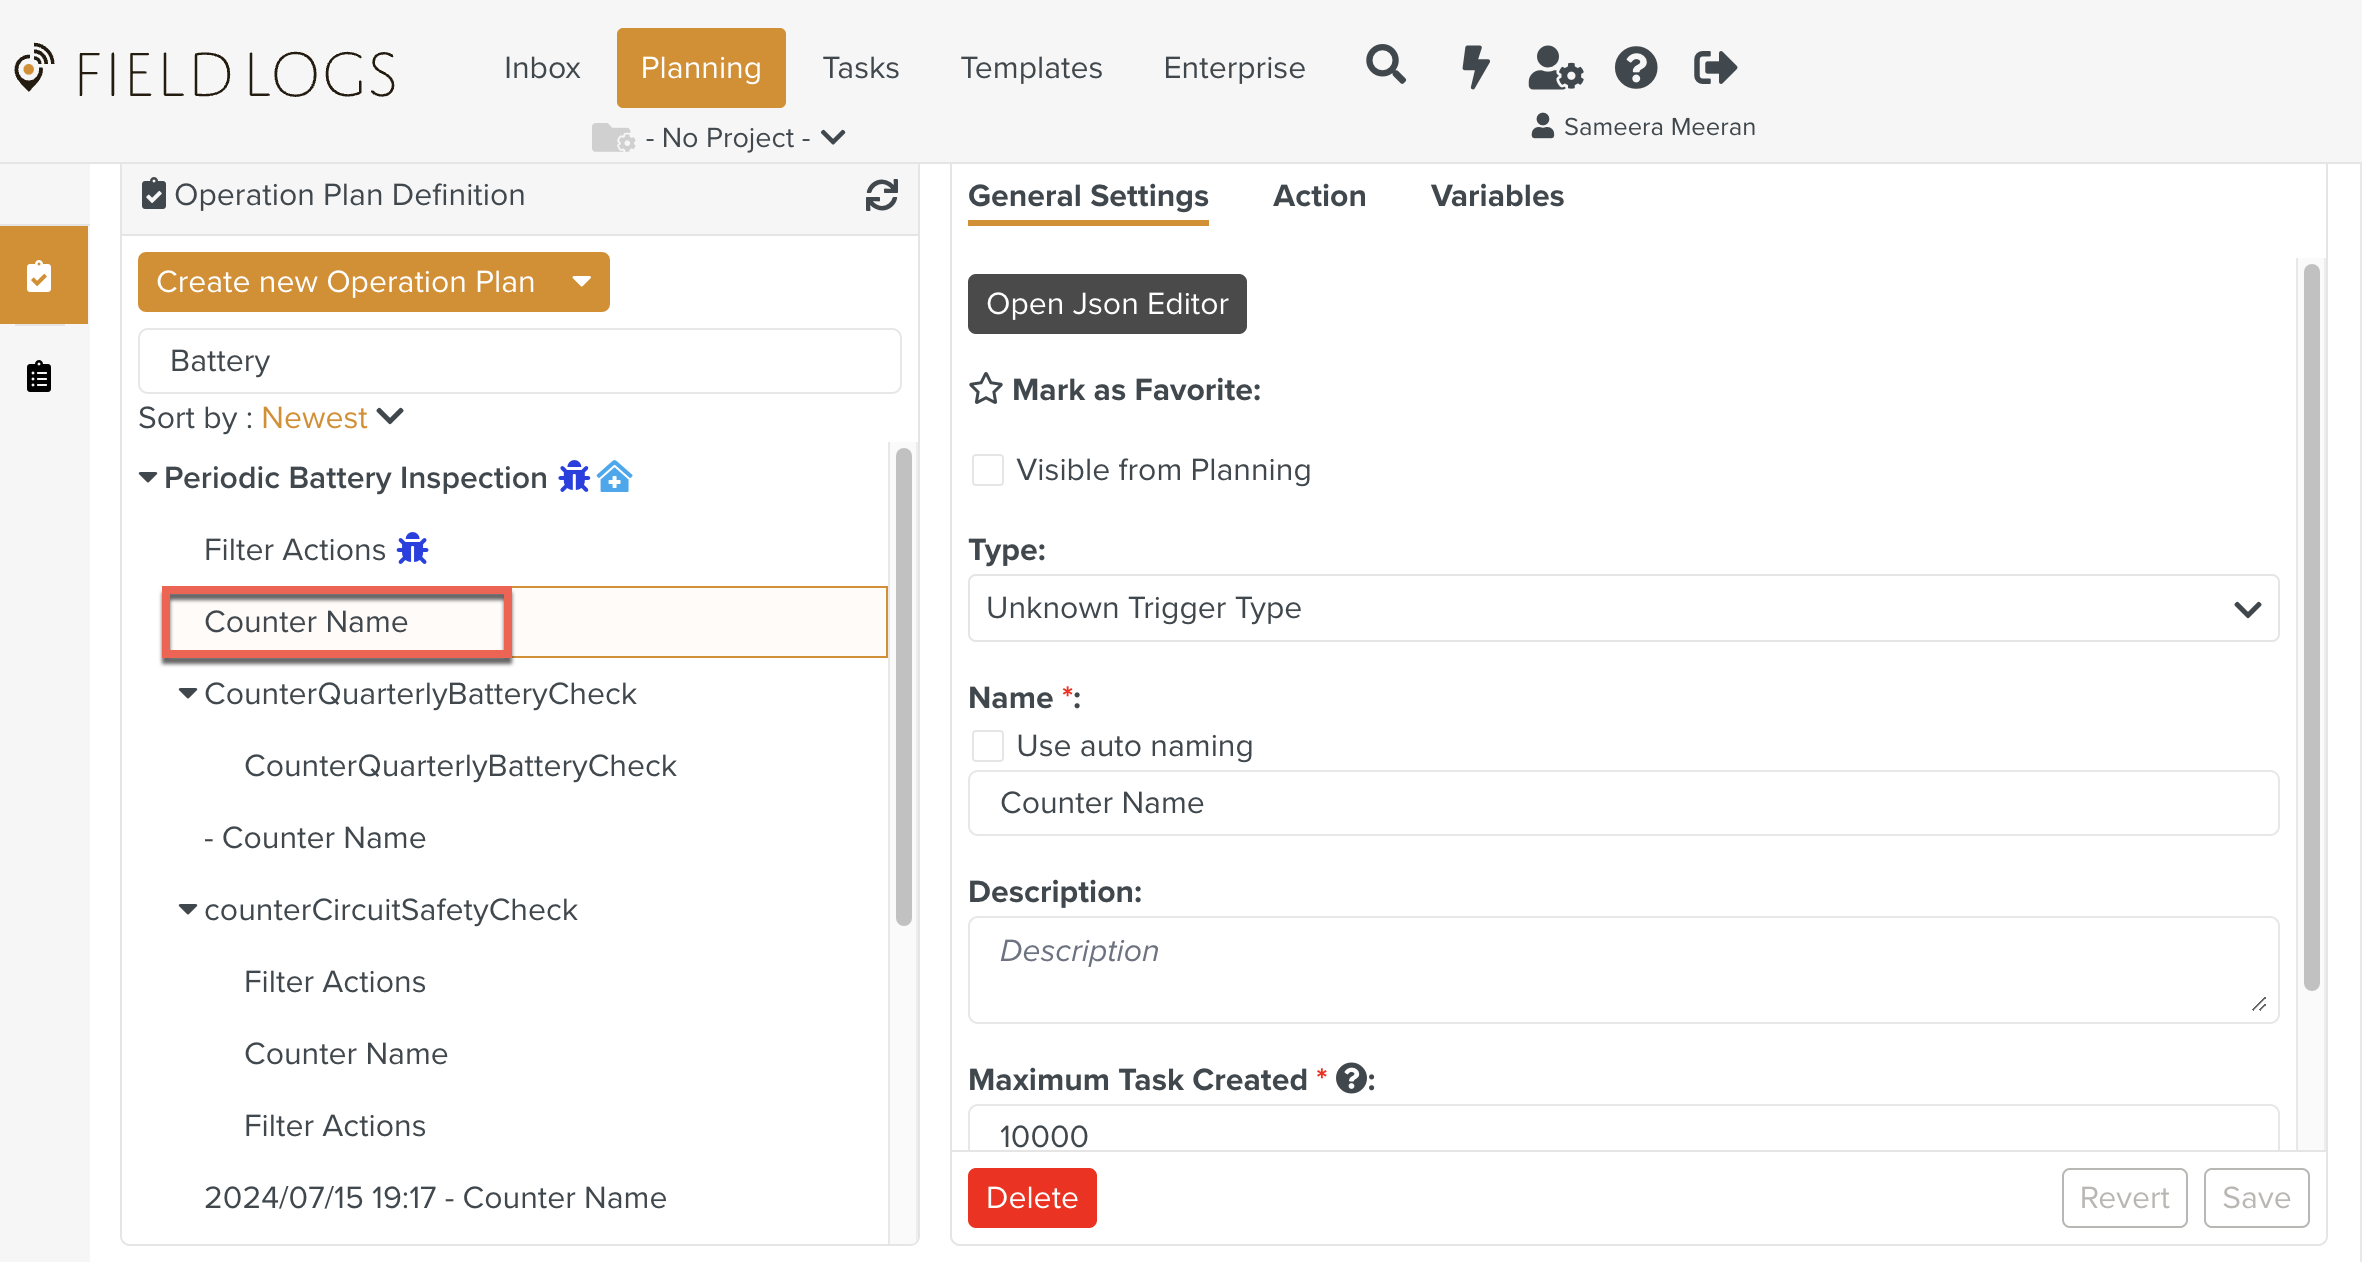Click the star icon to mark as favorite

[985, 389]
